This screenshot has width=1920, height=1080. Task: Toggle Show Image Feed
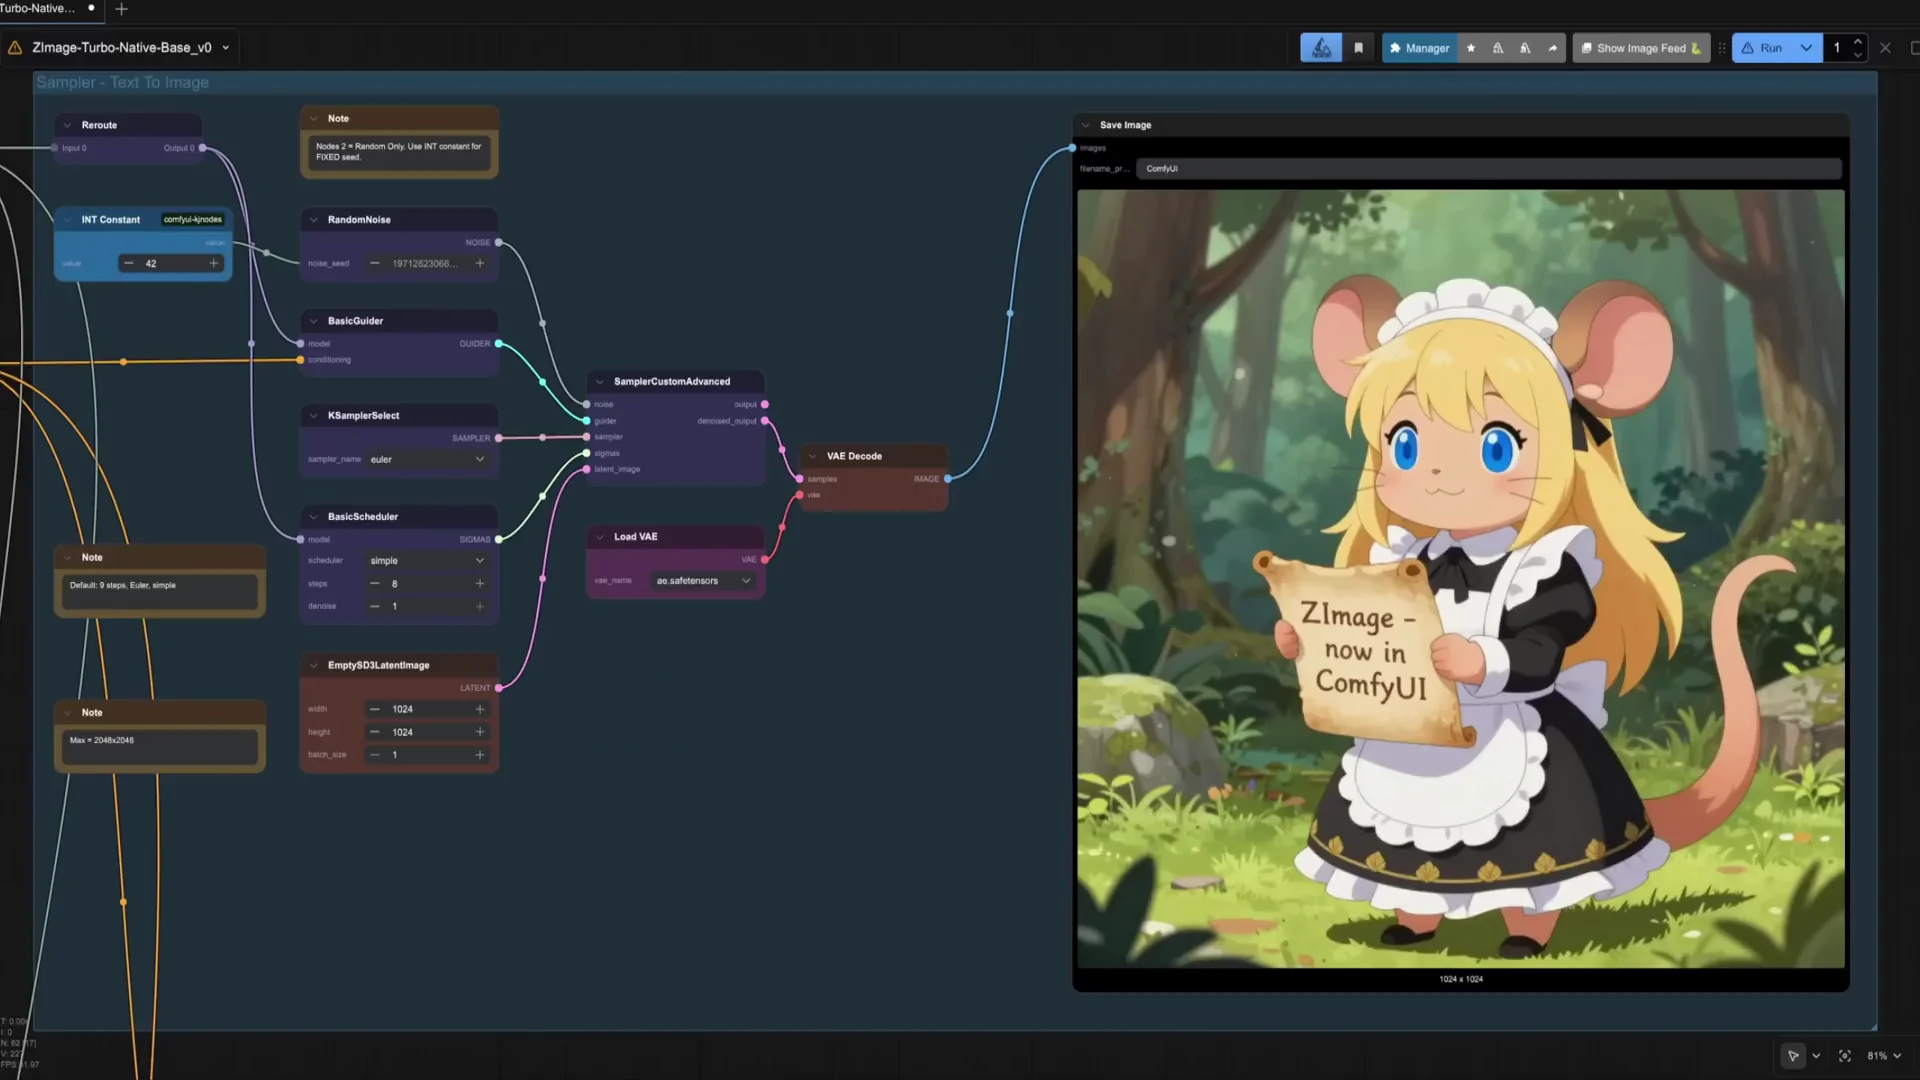point(1640,47)
